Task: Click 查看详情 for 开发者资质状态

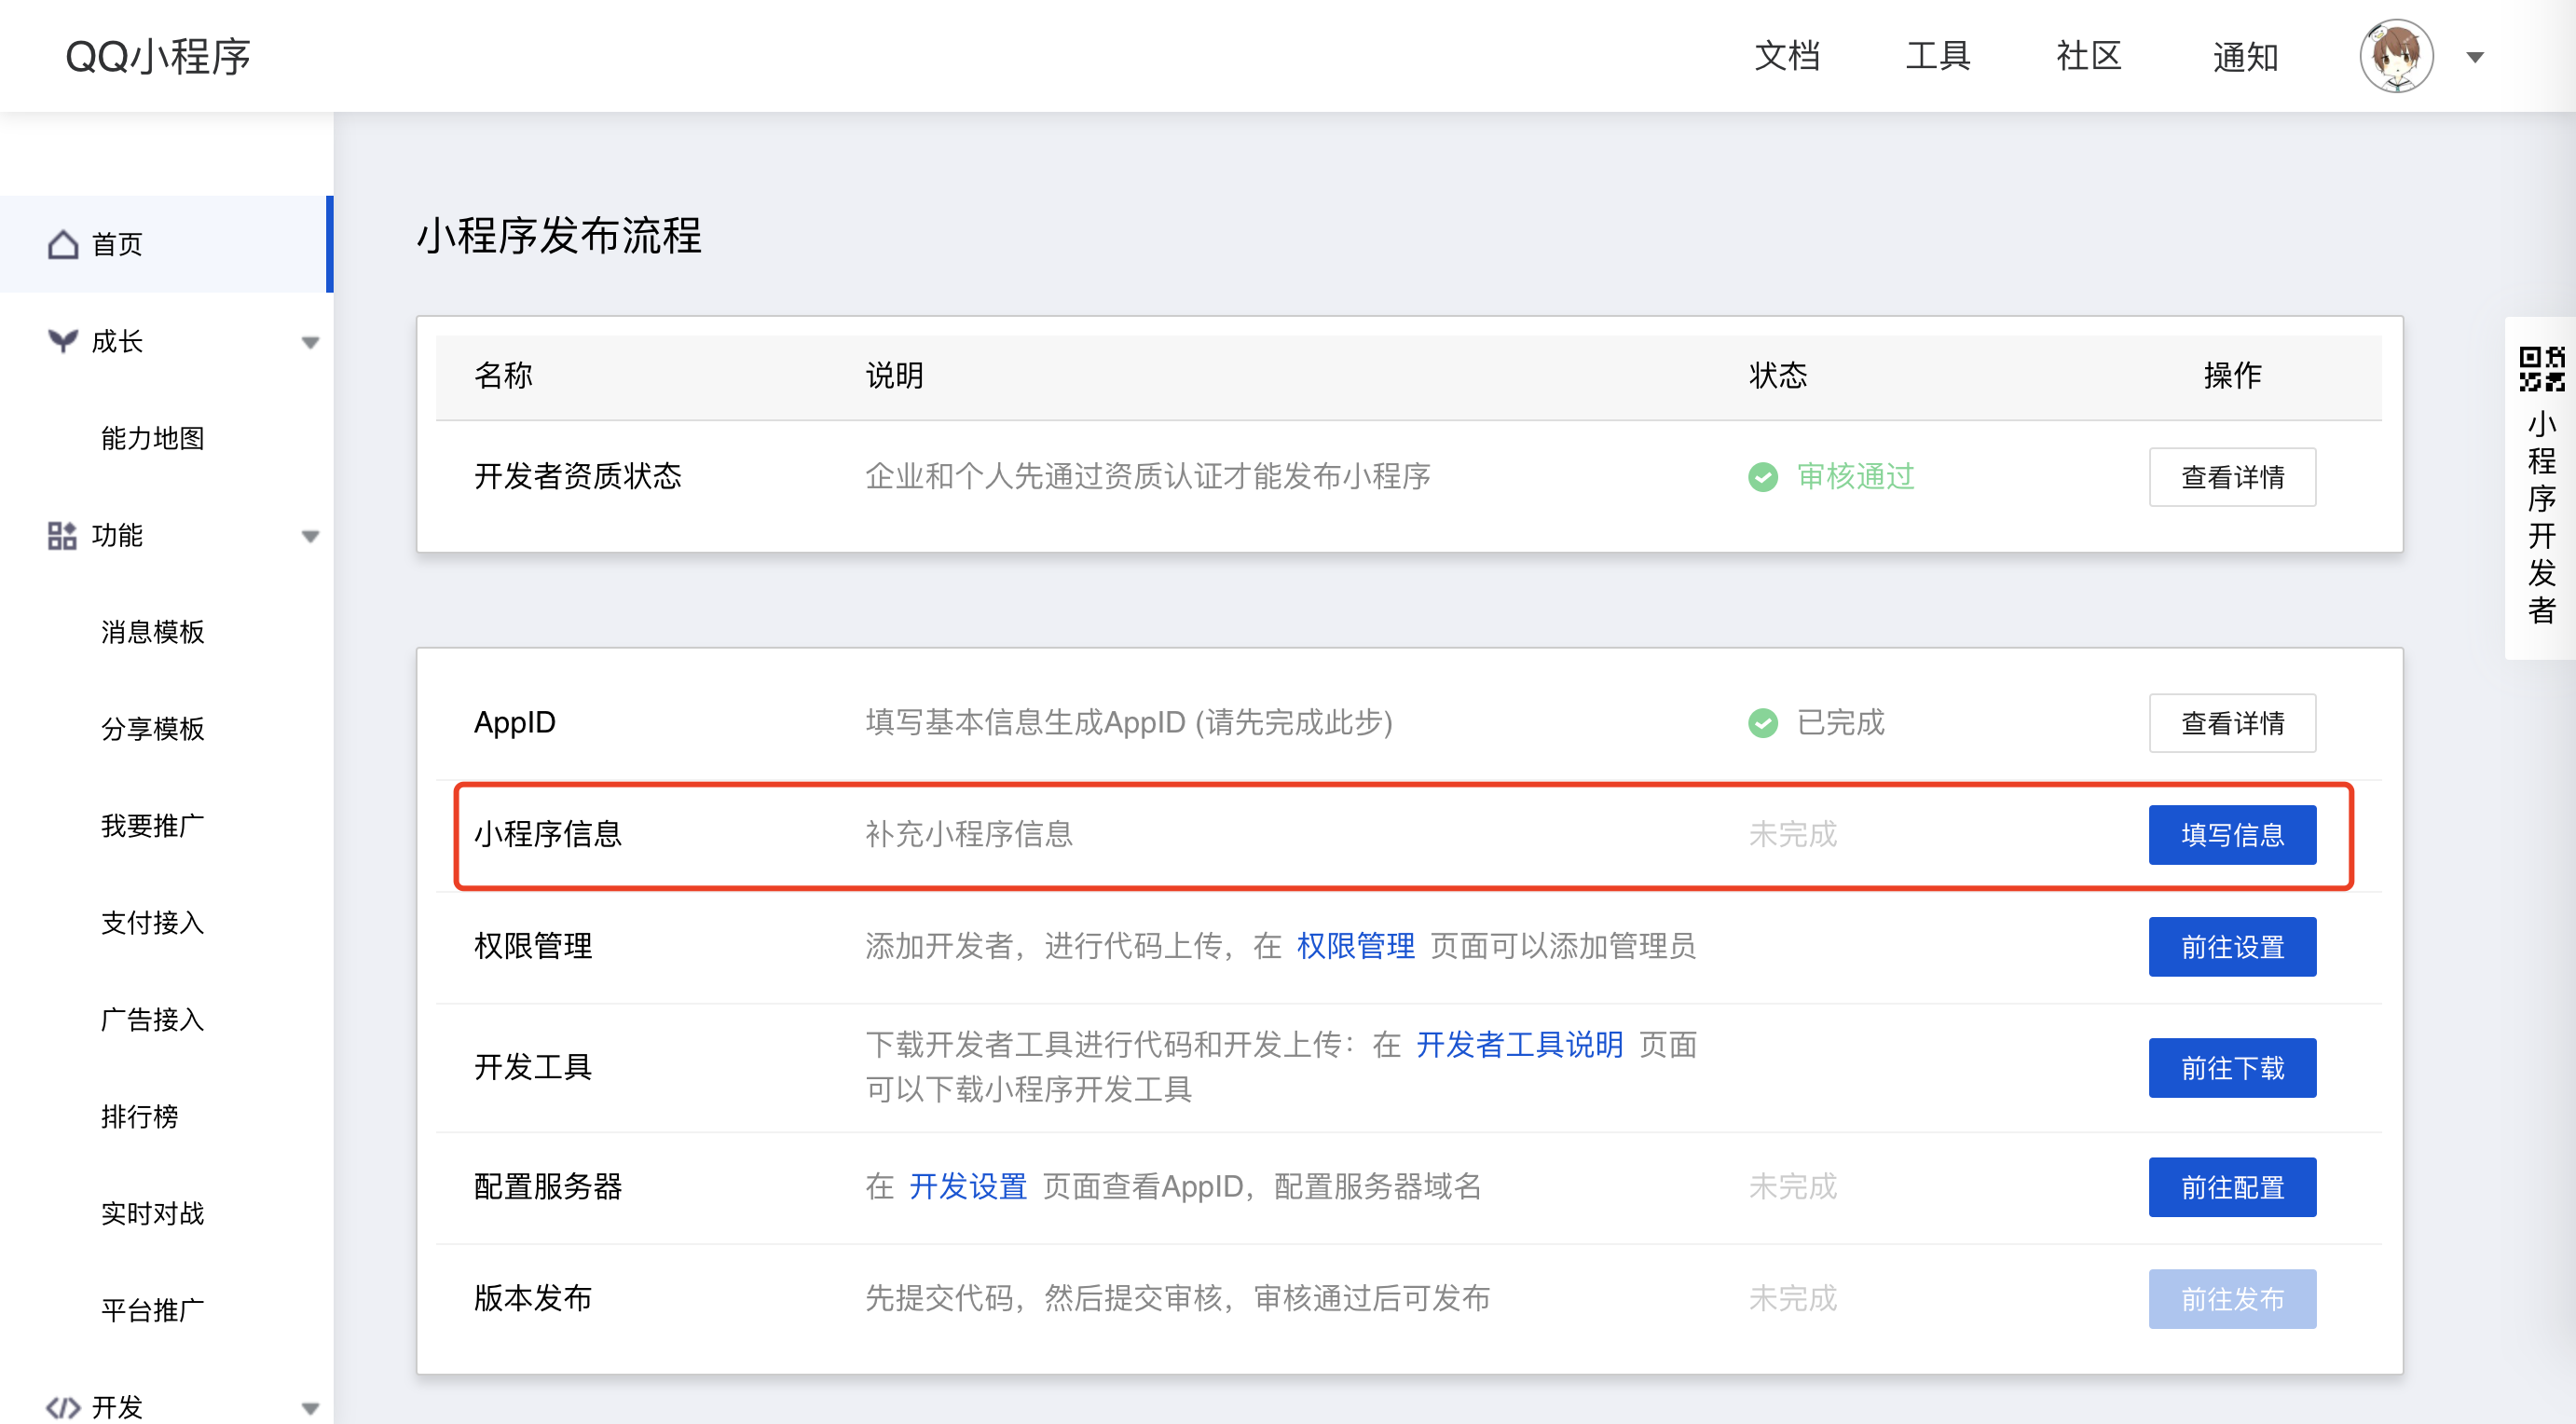Action: click(2232, 477)
